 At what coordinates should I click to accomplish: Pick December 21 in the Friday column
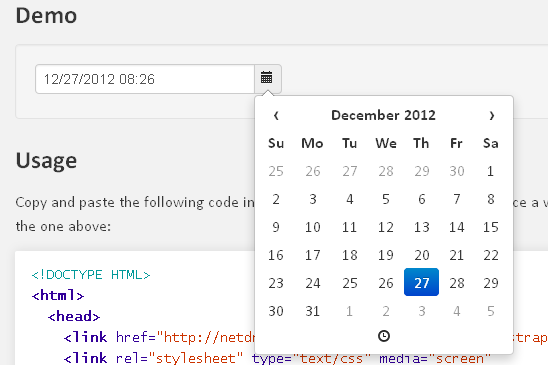(456, 255)
